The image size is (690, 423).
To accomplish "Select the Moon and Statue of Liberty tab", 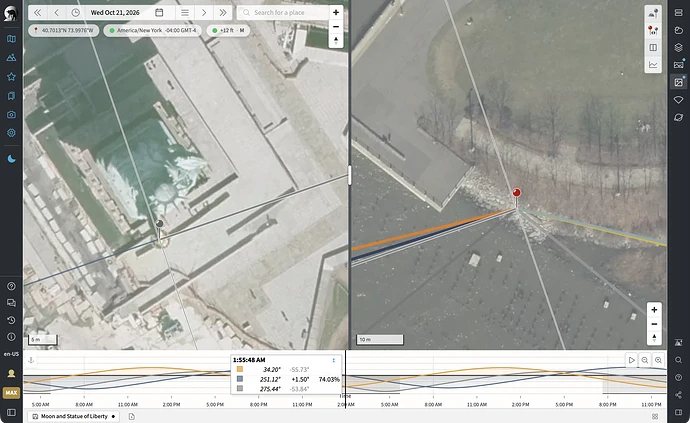I will pos(73,416).
